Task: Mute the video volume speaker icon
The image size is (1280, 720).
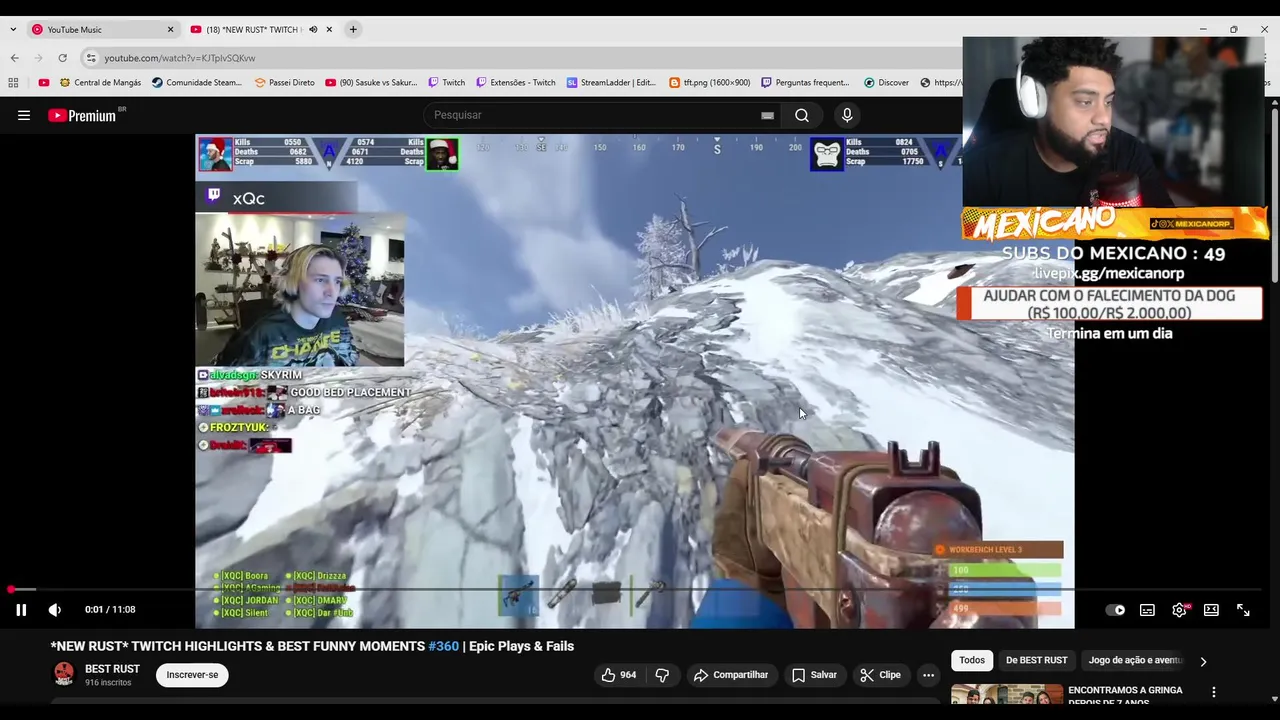Action: [55, 610]
